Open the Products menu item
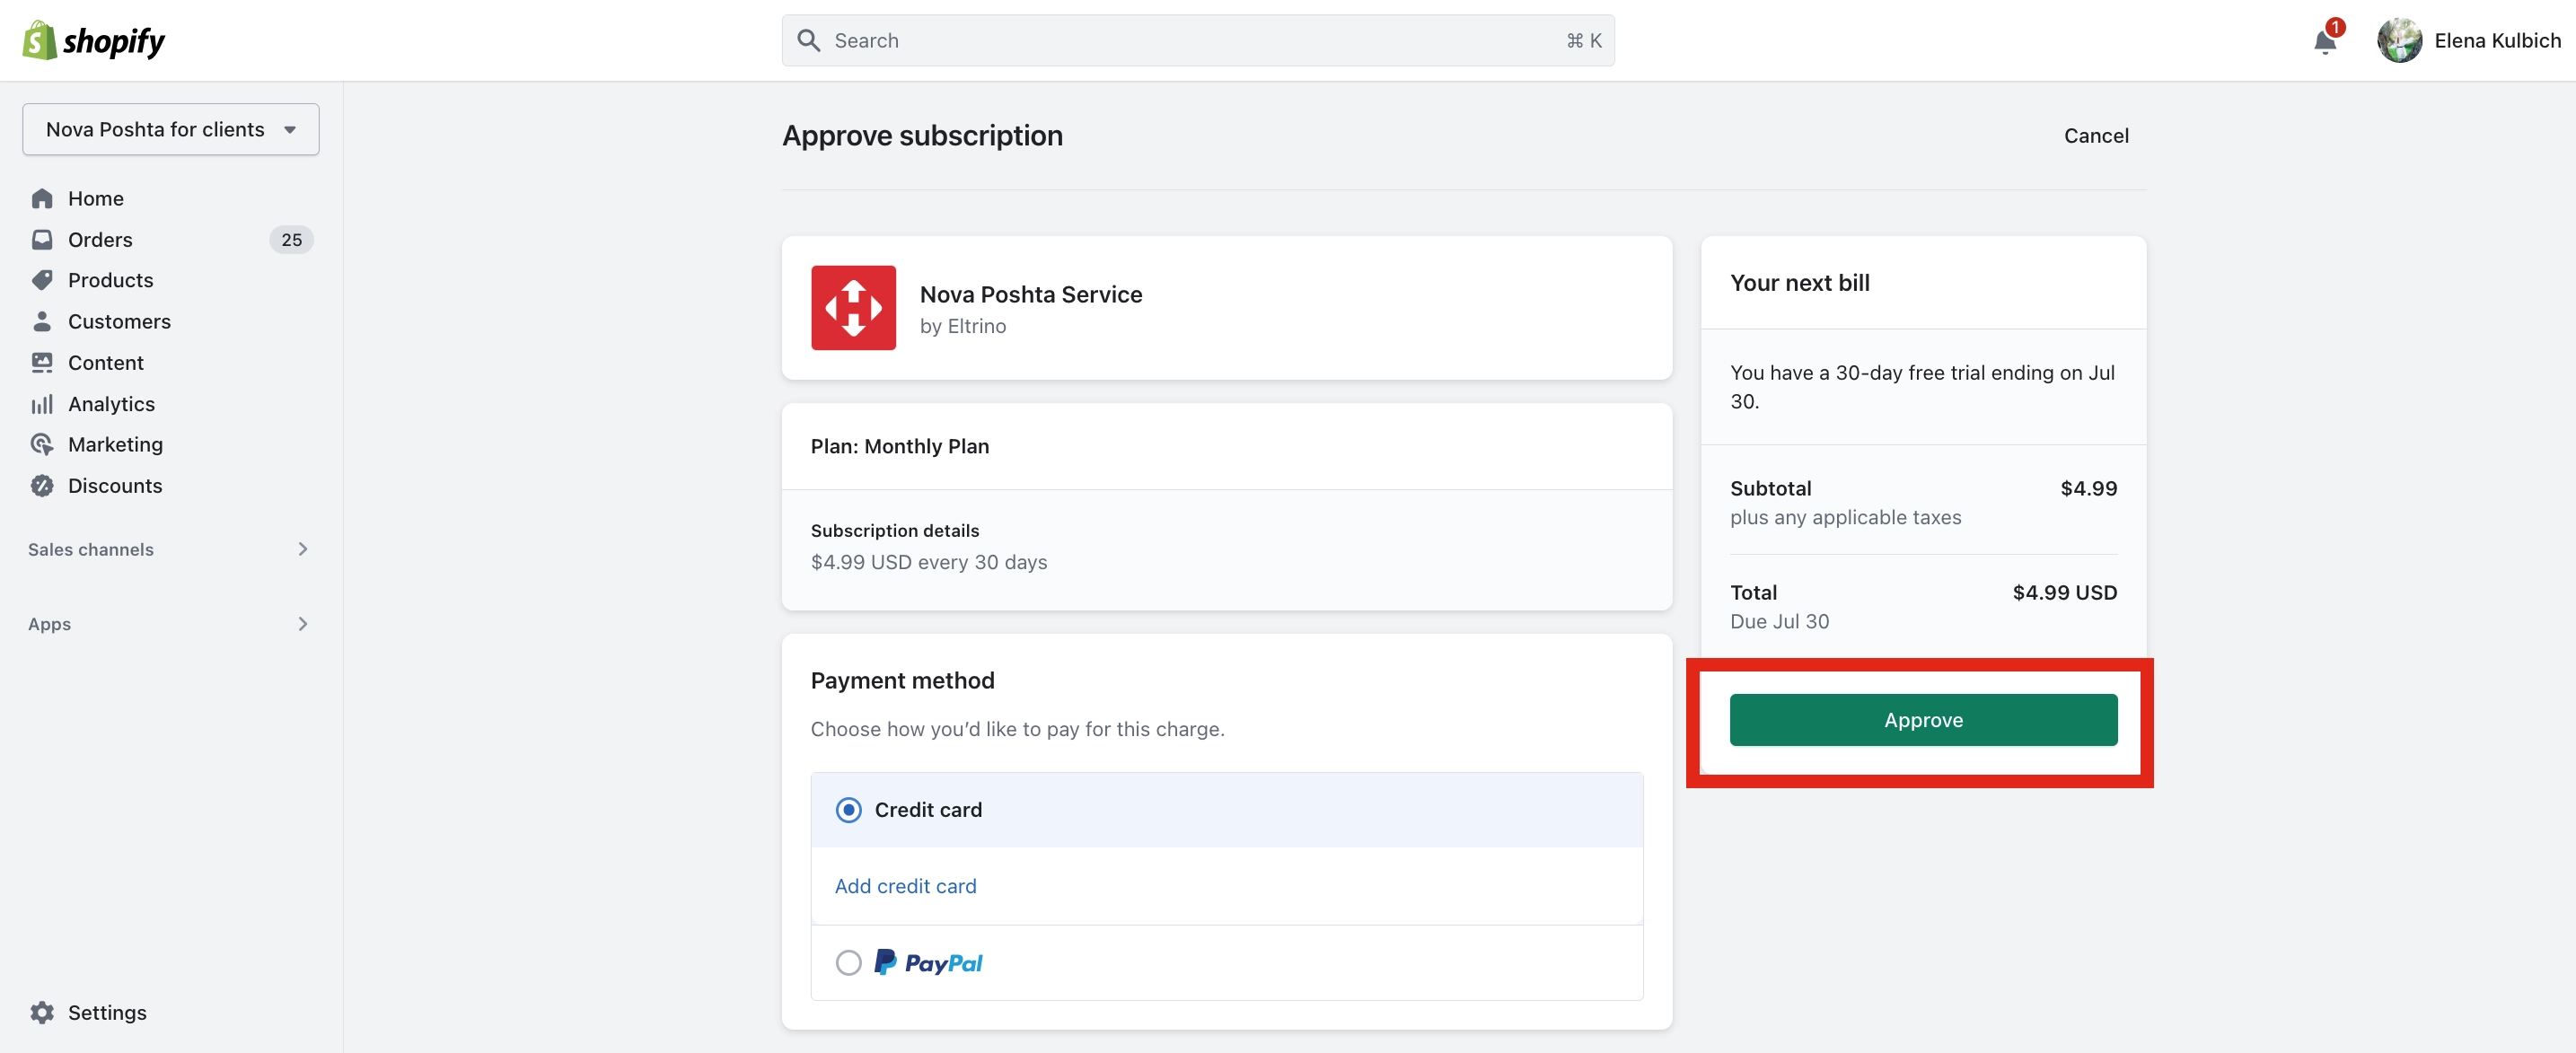 click(111, 281)
